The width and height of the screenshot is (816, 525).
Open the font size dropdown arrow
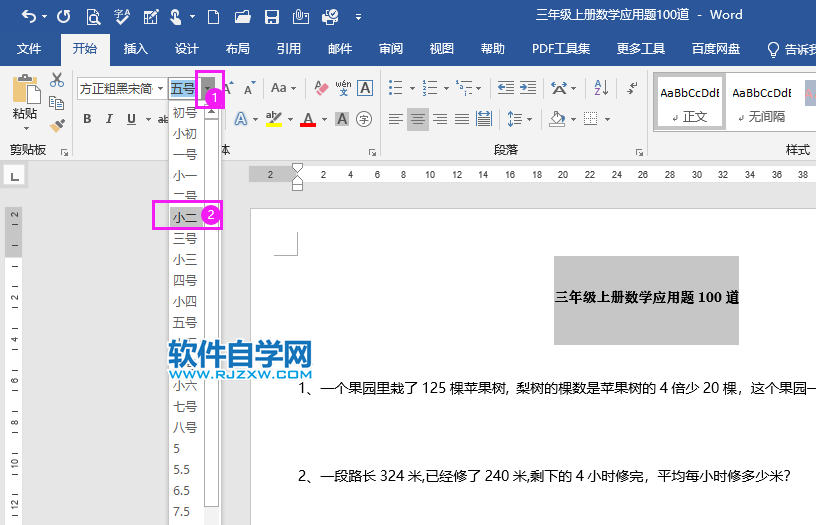click(208, 88)
